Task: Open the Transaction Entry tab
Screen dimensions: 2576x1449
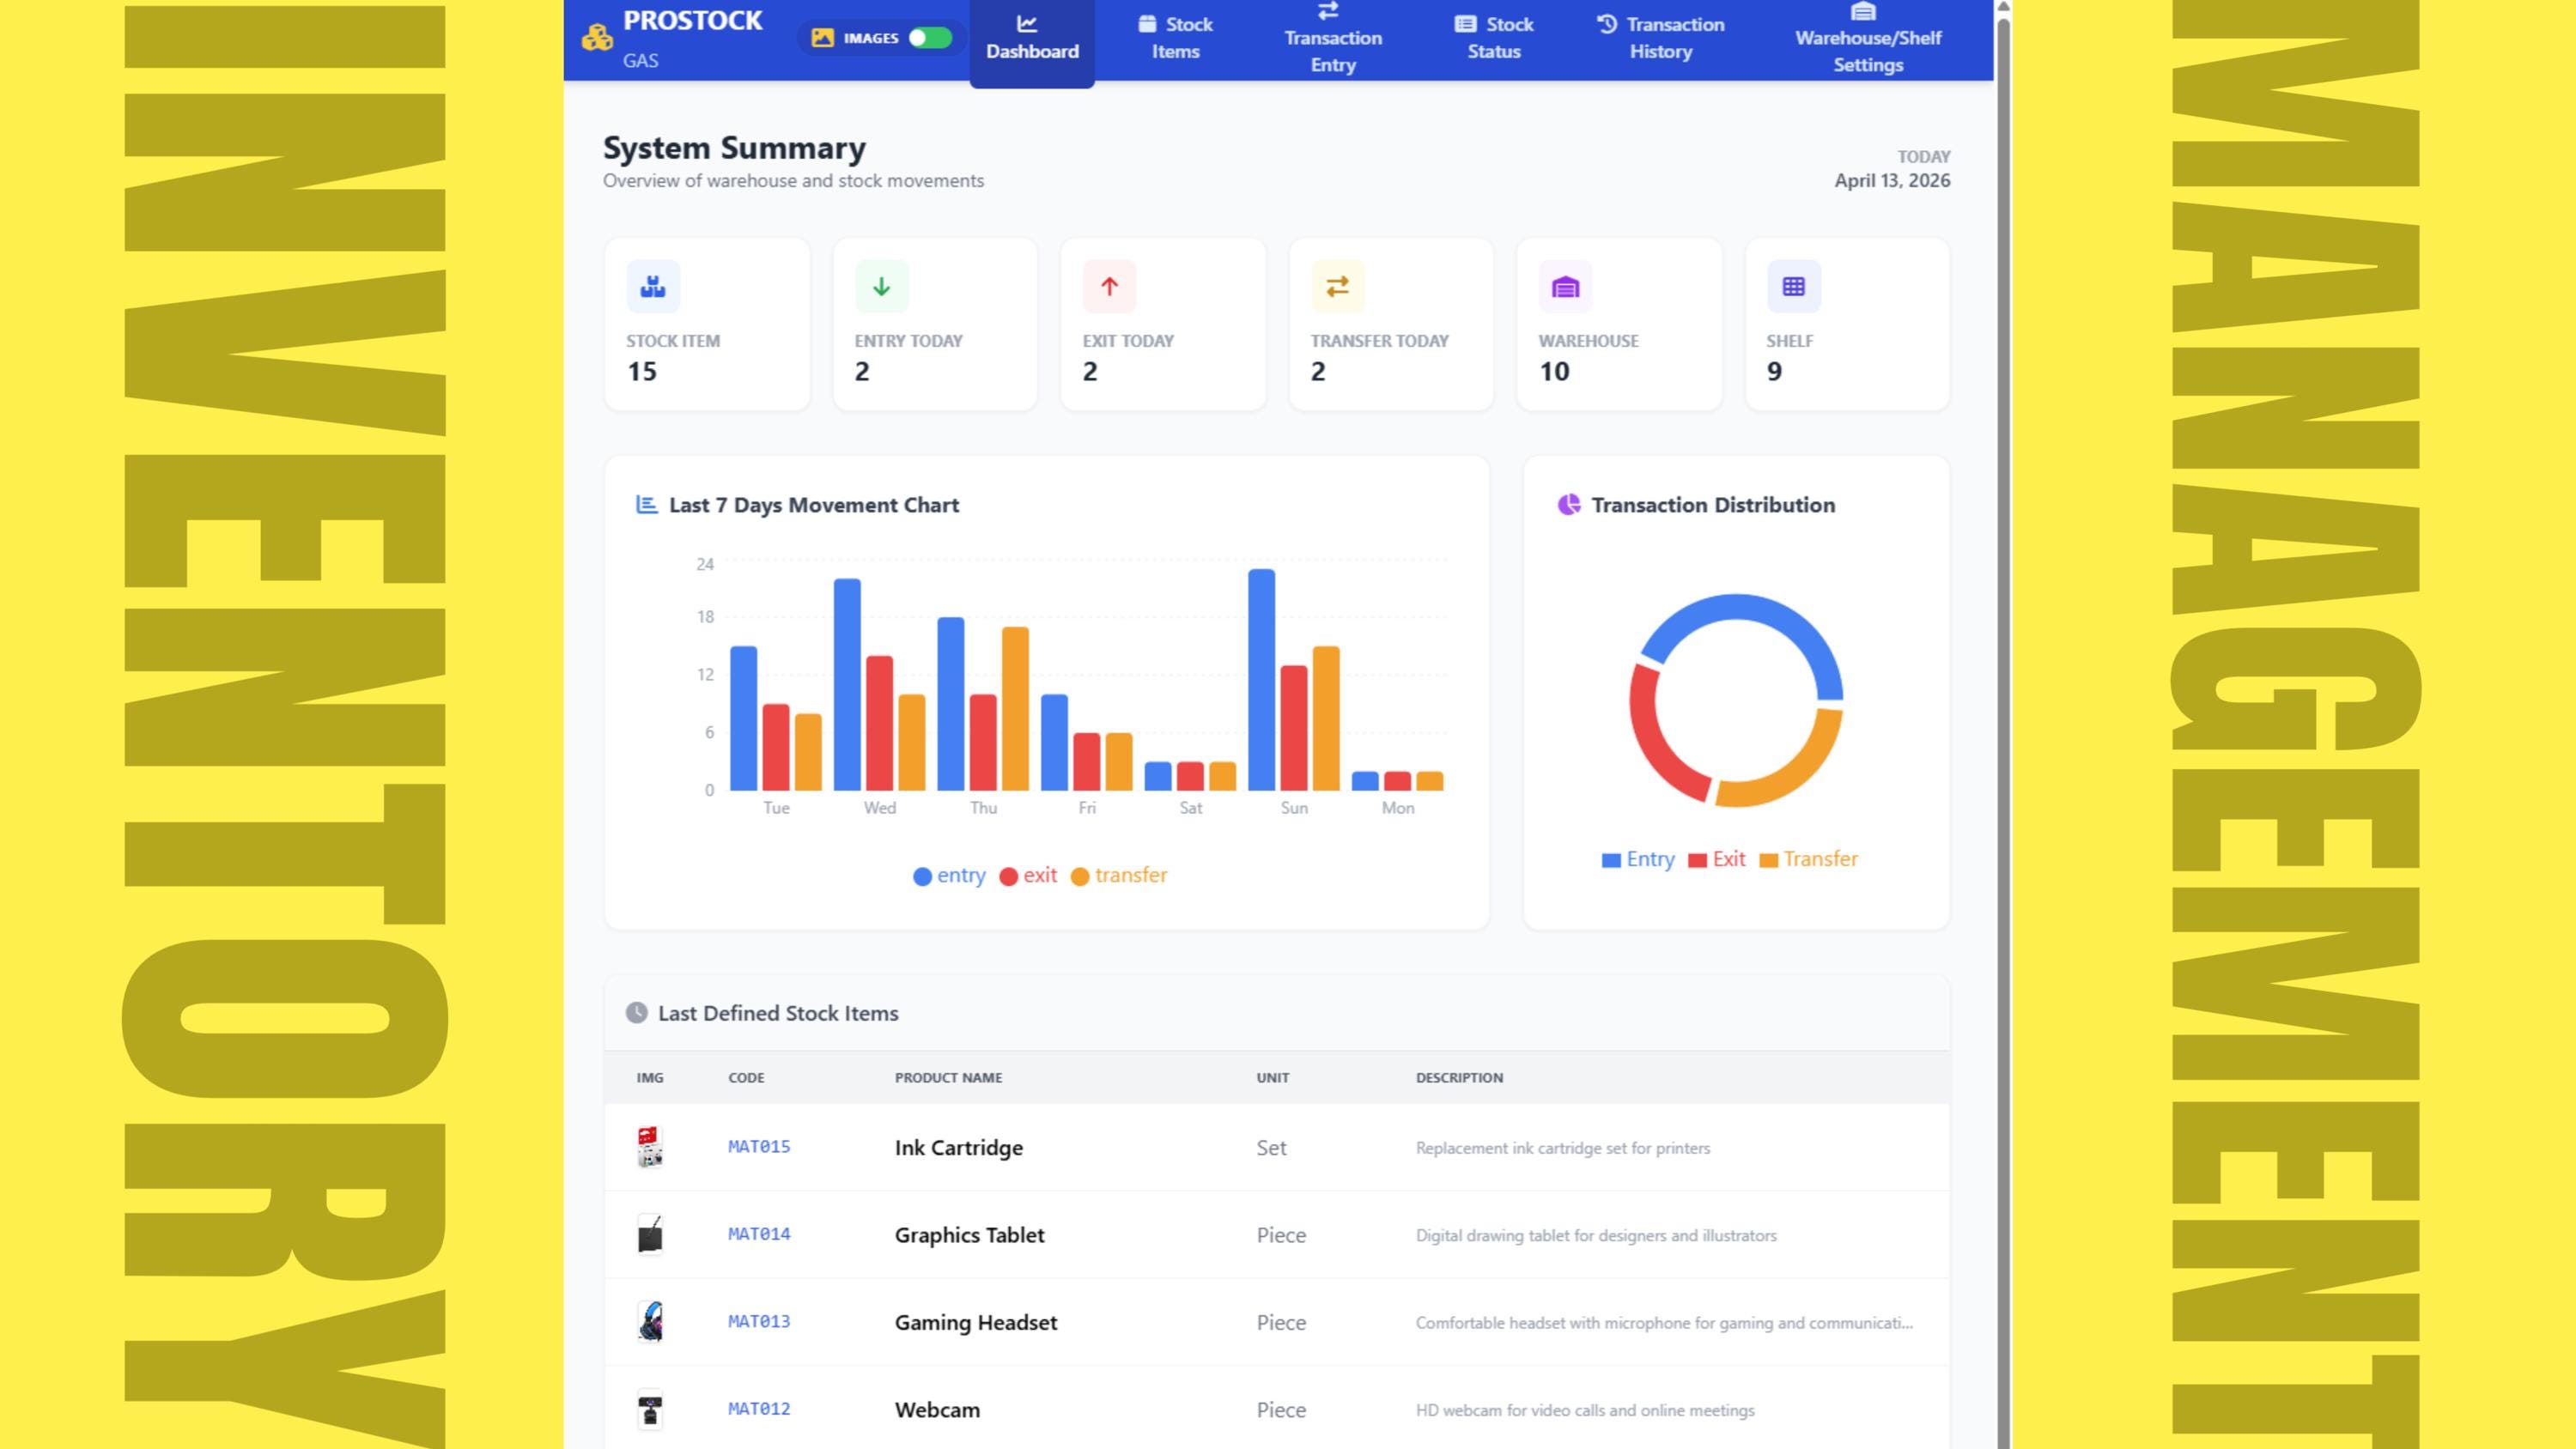Action: 1333,38
